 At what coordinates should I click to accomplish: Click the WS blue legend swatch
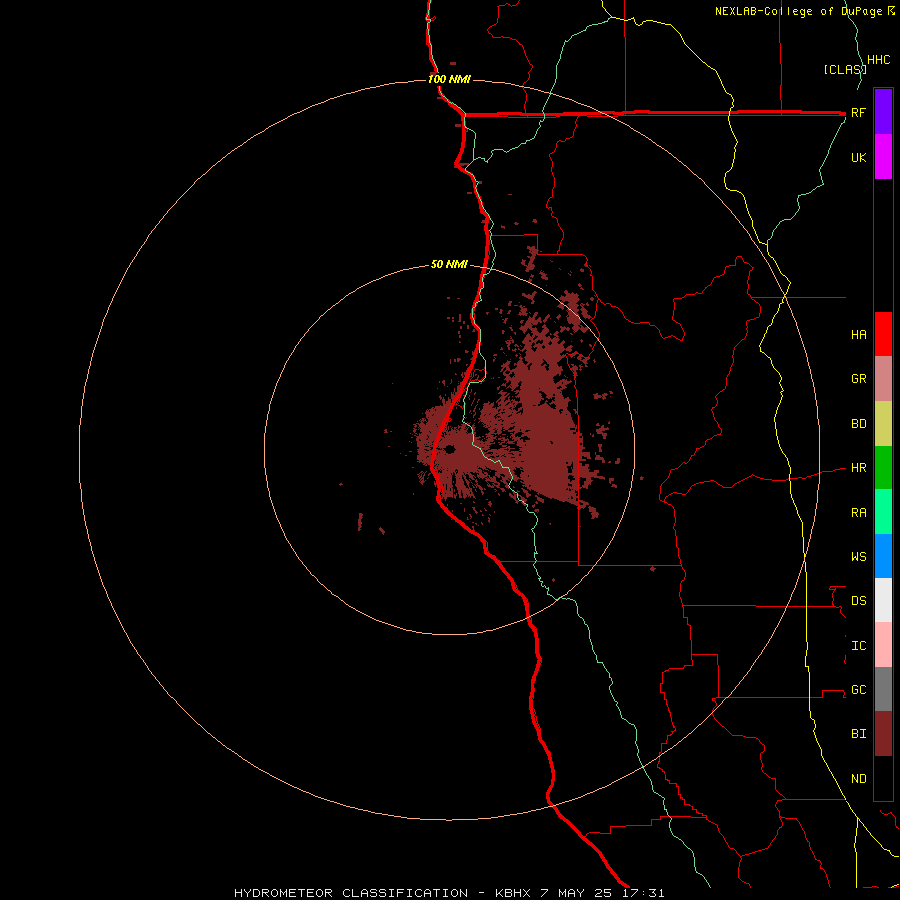pos(883,556)
